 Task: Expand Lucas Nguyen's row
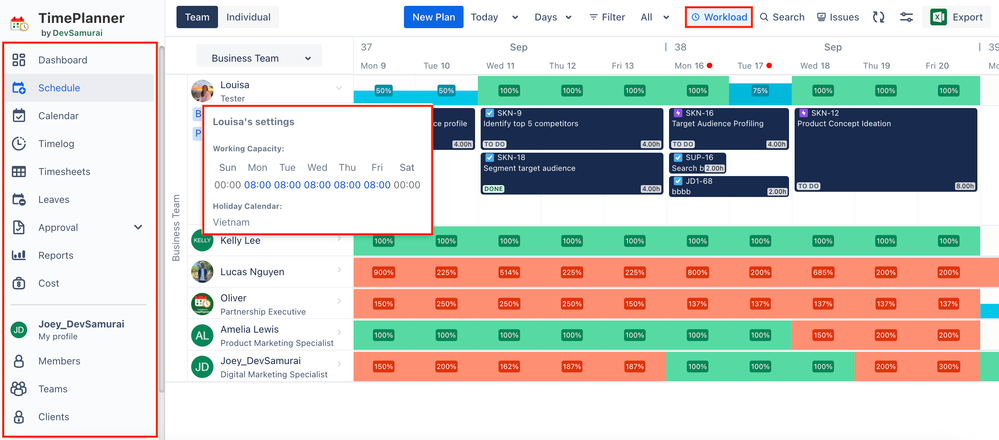coord(339,270)
